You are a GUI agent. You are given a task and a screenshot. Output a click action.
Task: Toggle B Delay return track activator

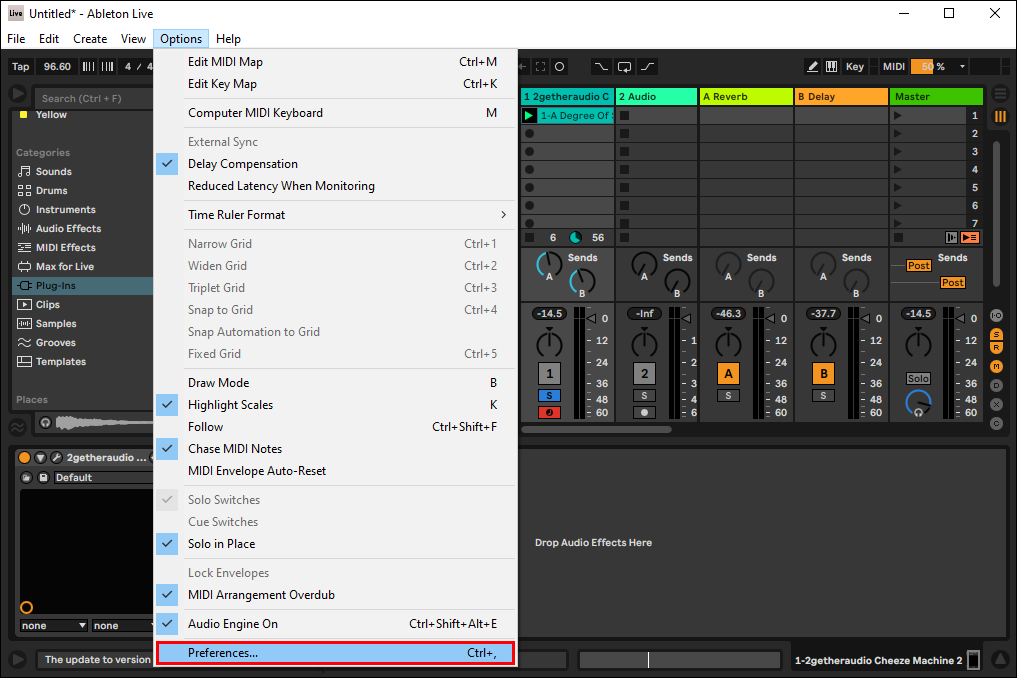pyautogui.click(x=824, y=374)
